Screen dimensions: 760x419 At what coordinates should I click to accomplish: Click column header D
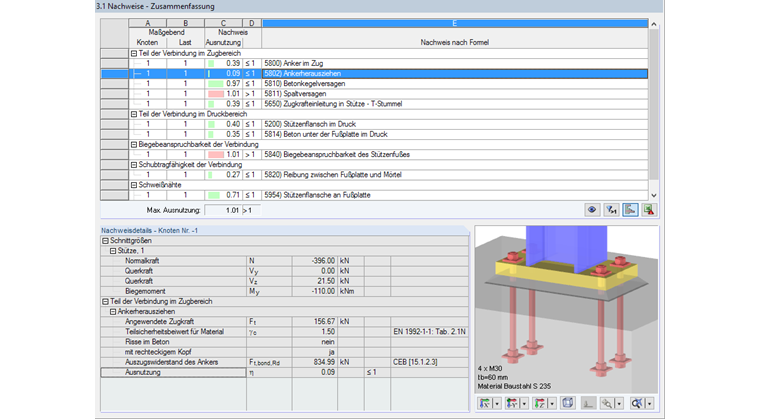coord(252,23)
